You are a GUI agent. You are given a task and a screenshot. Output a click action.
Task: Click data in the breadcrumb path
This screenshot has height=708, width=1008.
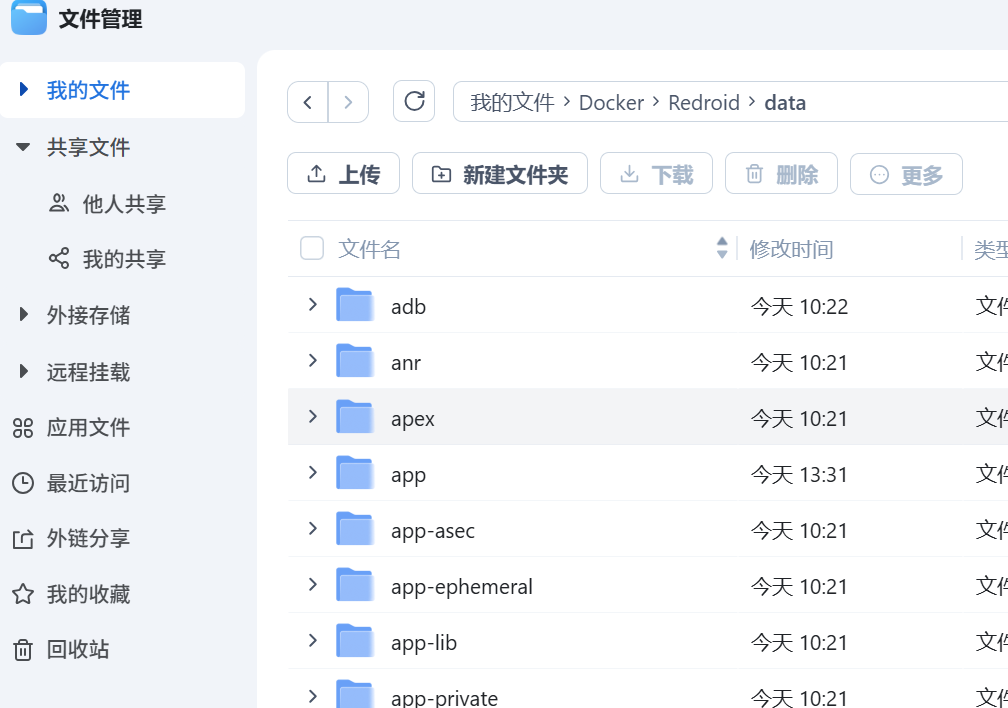pyautogui.click(x=785, y=102)
